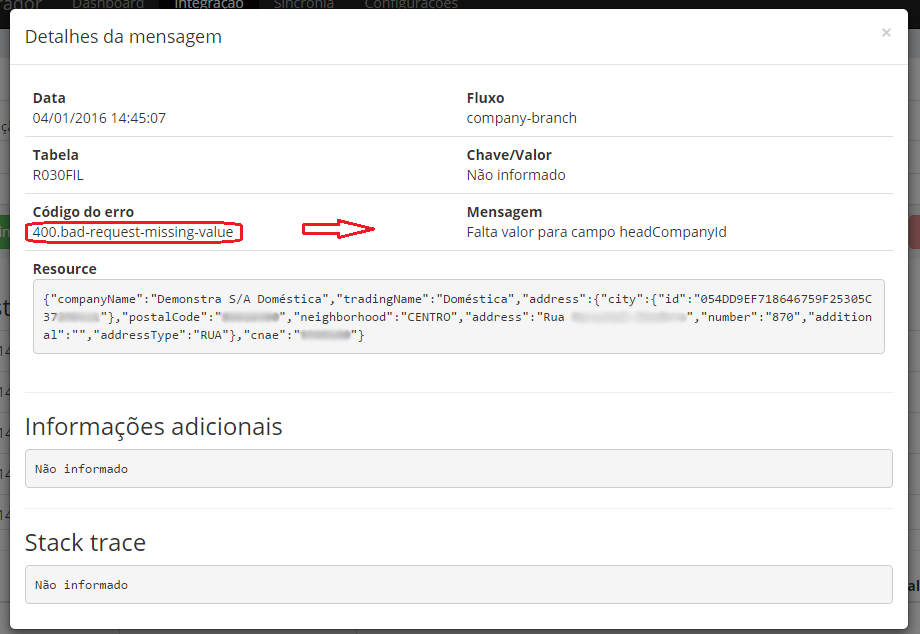This screenshot has height=634, width=920.
Task: Click the date value 04/01/2016 14:45:07
Action: click(99, 118)
